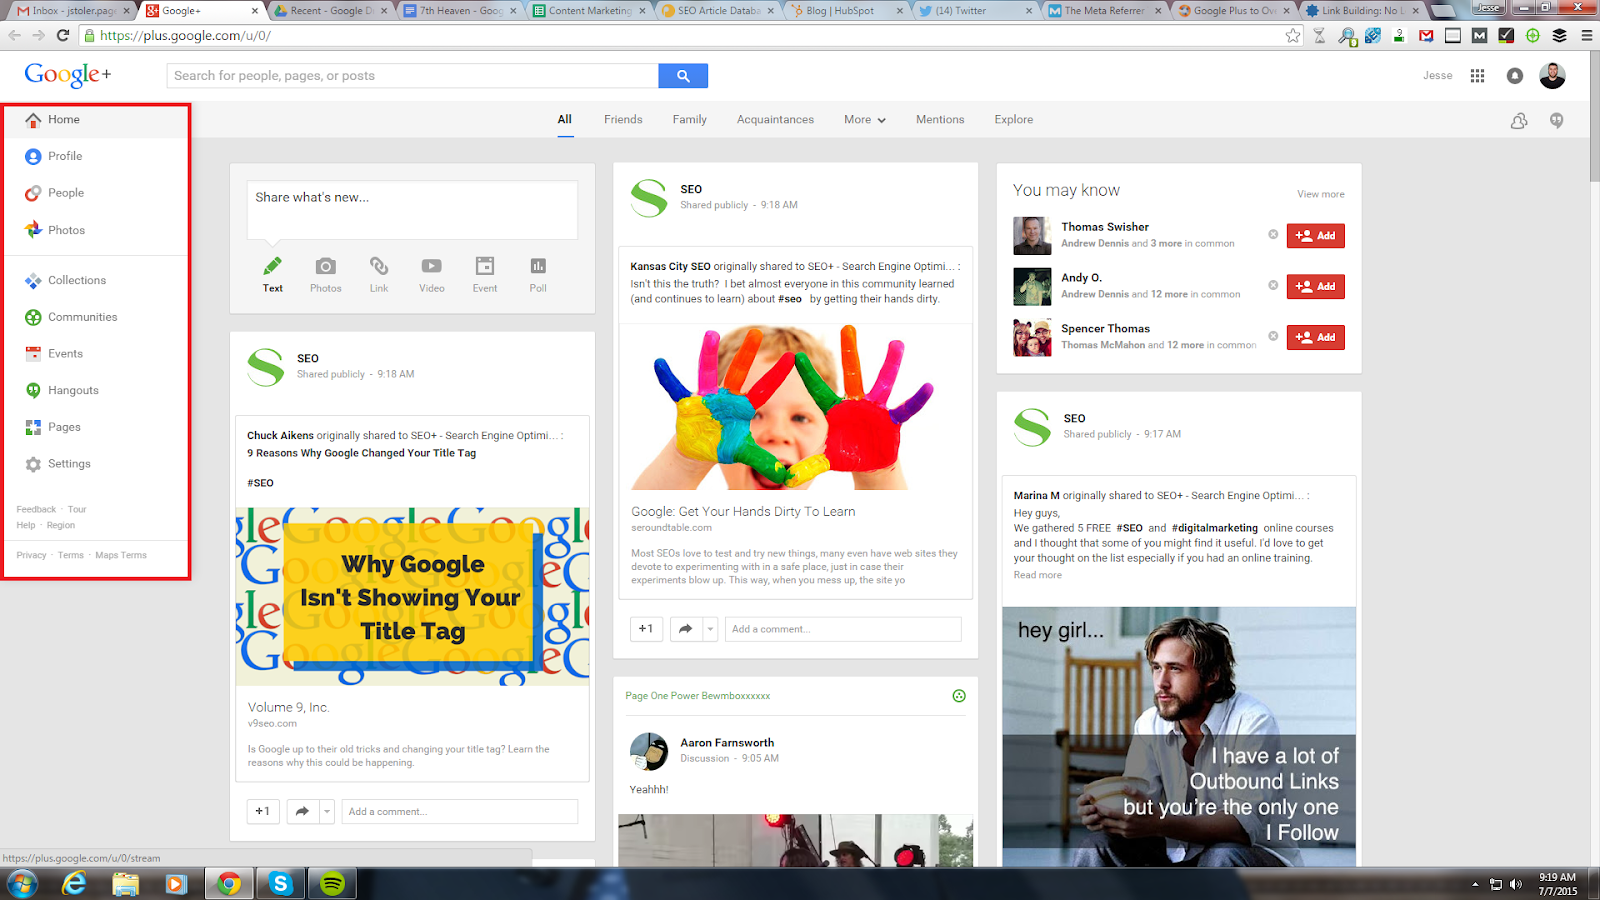1600x900 pixels.
Task: Add Spencer Thomas to circles
Action: pyautogui.click(x=1316, y=338)
